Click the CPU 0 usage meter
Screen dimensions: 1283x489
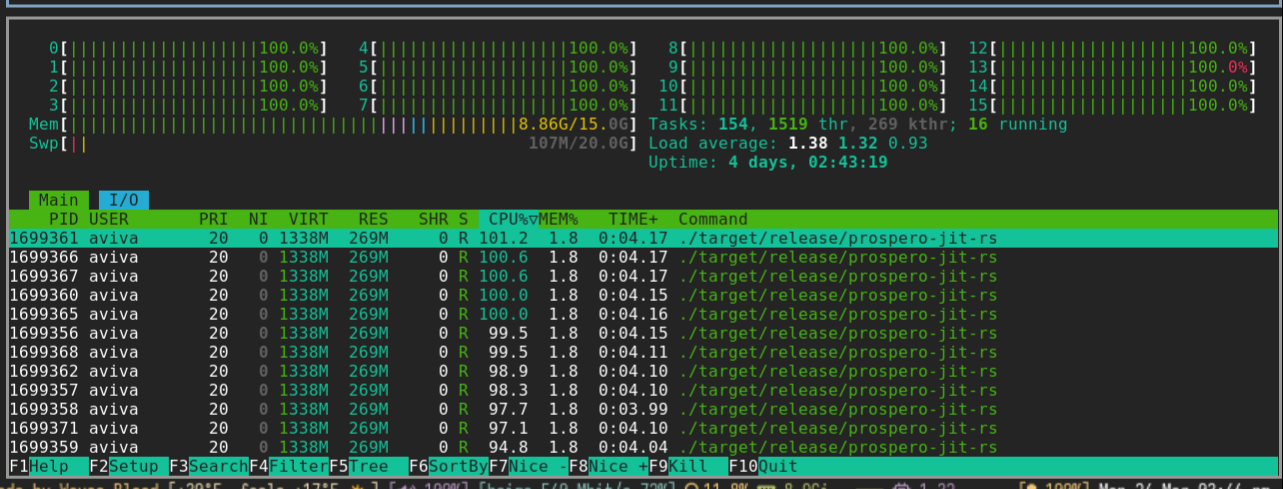pos(188,48)
